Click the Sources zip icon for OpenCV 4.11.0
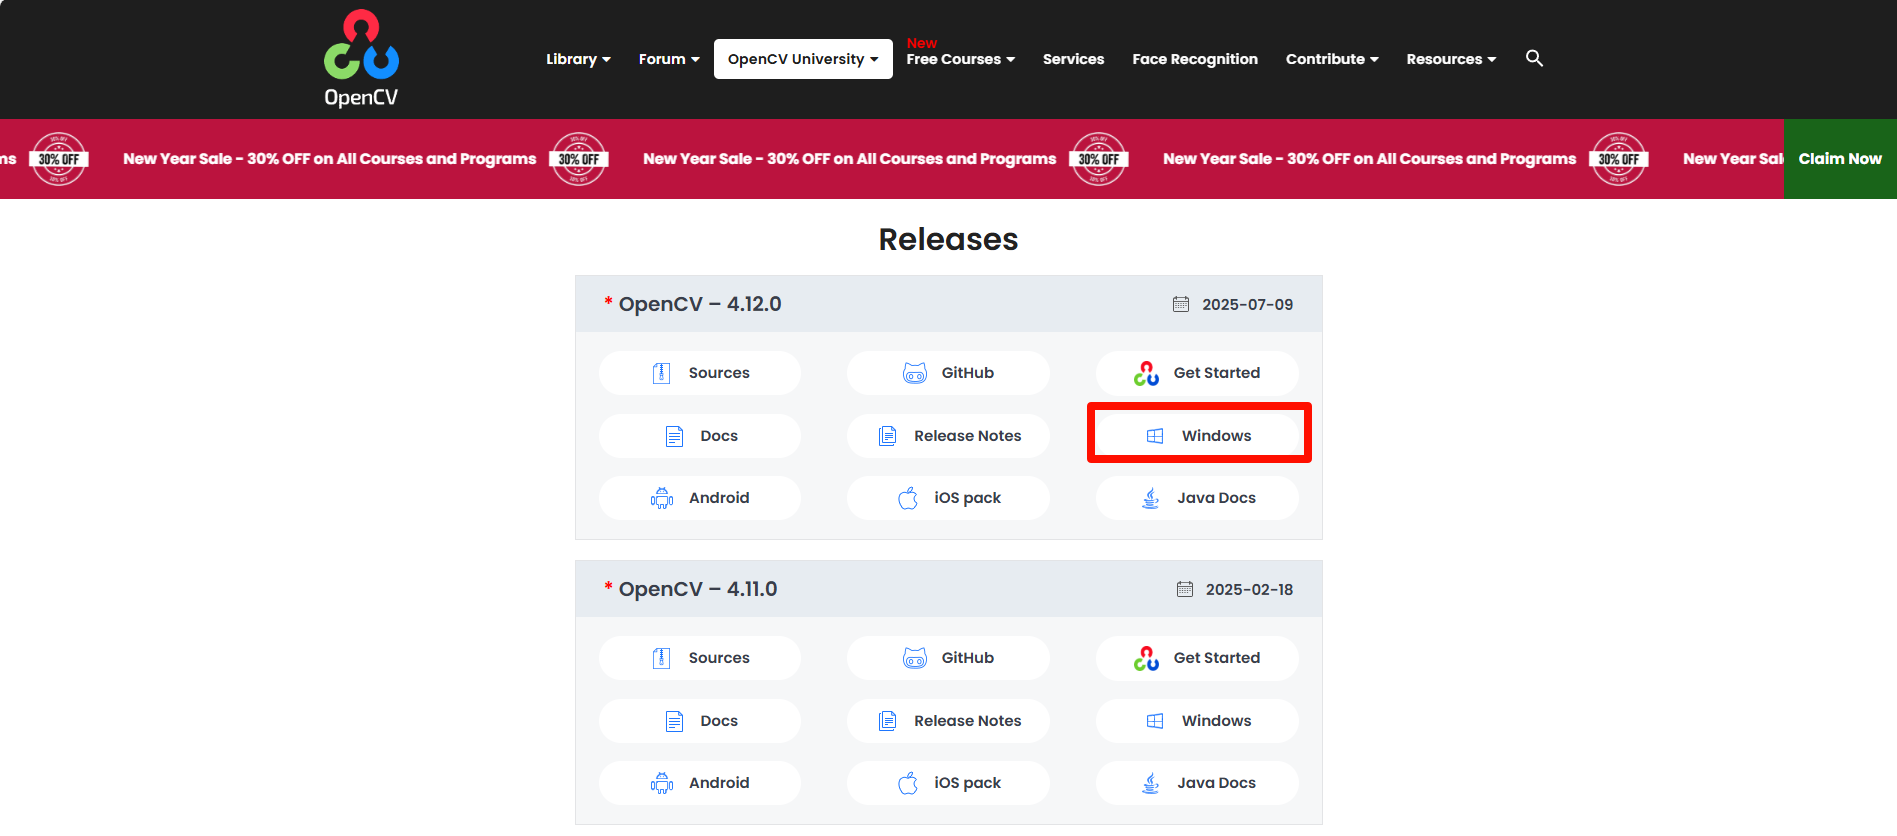This screenshot has width=1897, height=836. point(661,658)
